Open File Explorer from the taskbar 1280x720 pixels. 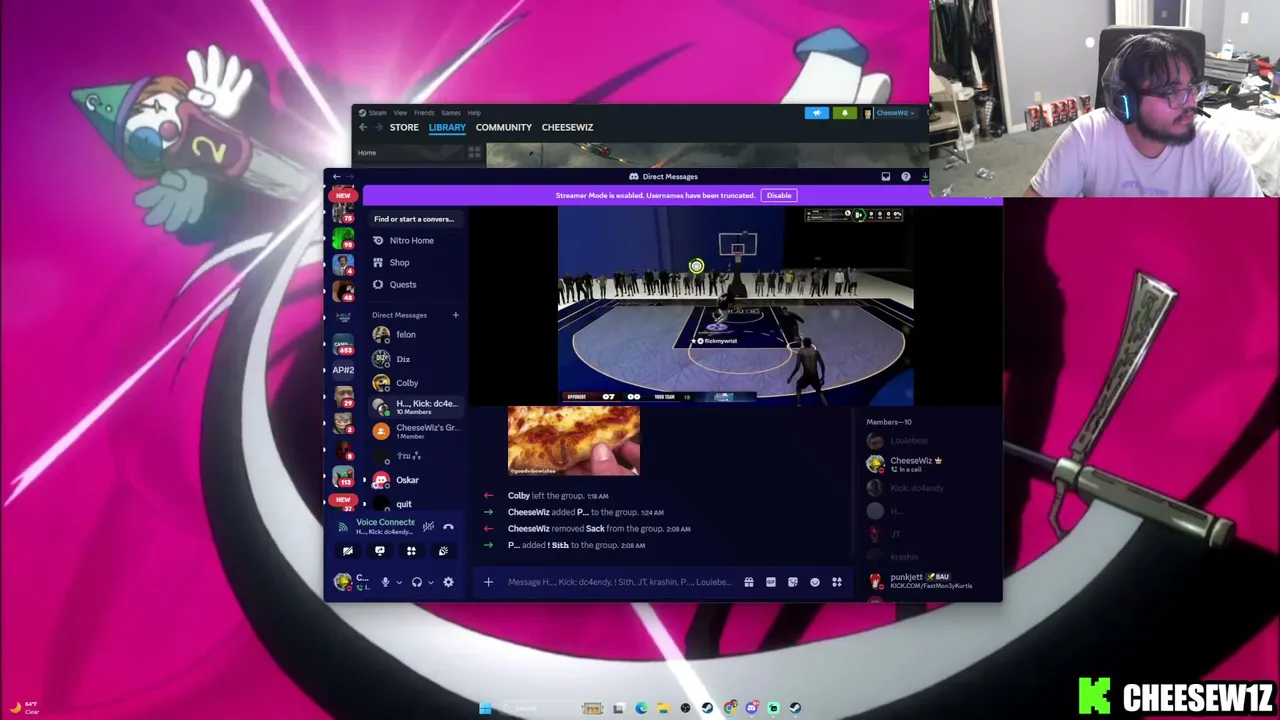[663, 708]
